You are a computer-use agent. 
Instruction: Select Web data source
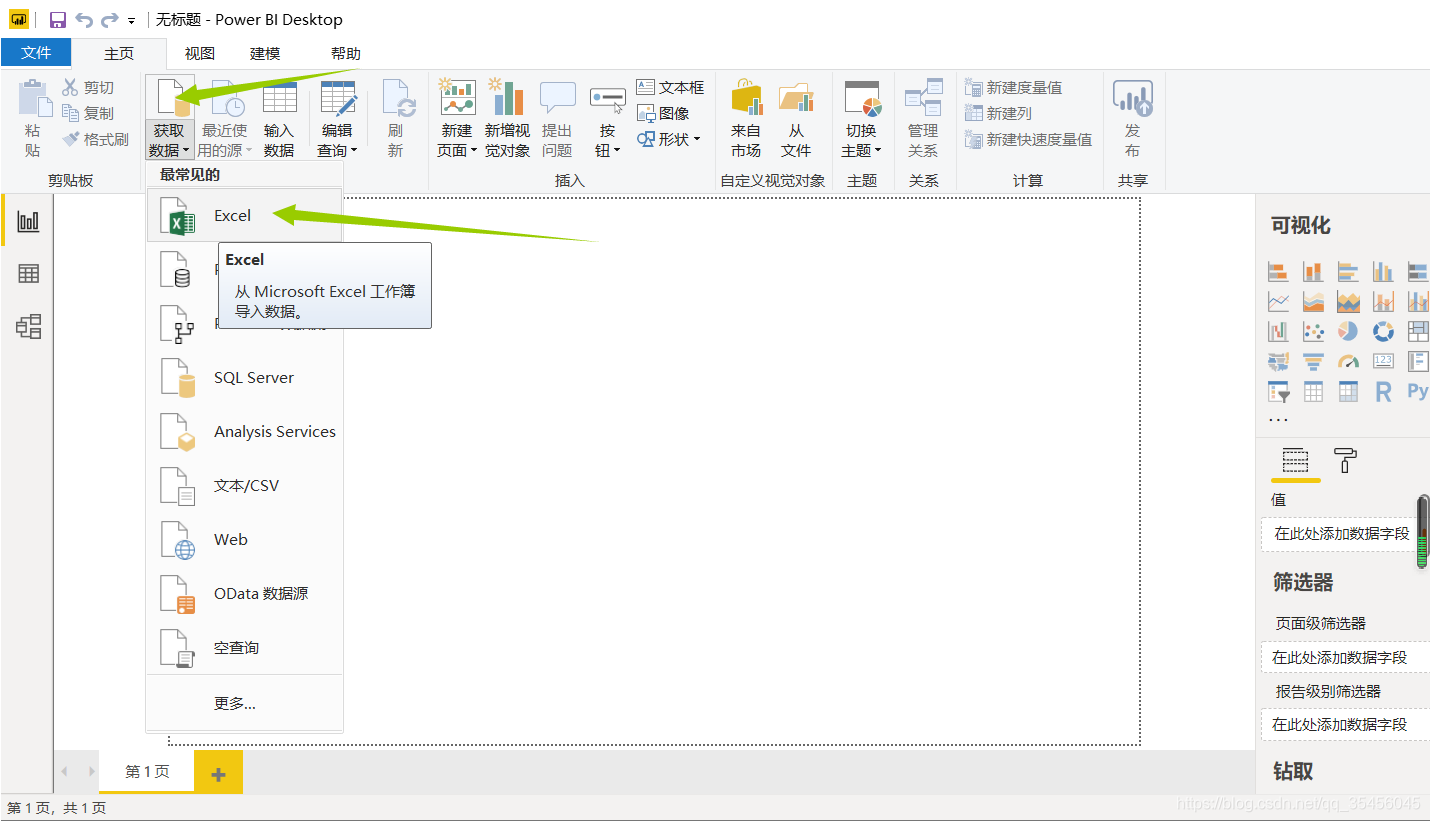pos(244,540)
